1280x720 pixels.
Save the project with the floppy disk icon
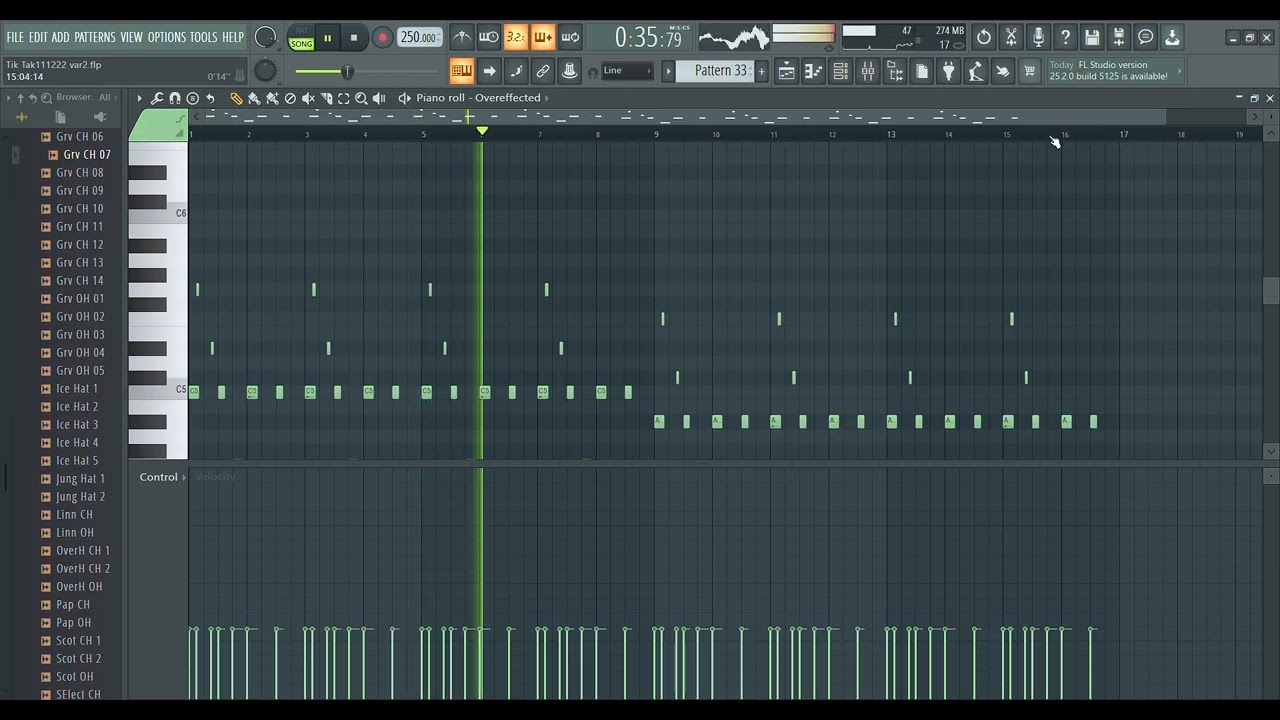coord(1092,38)
